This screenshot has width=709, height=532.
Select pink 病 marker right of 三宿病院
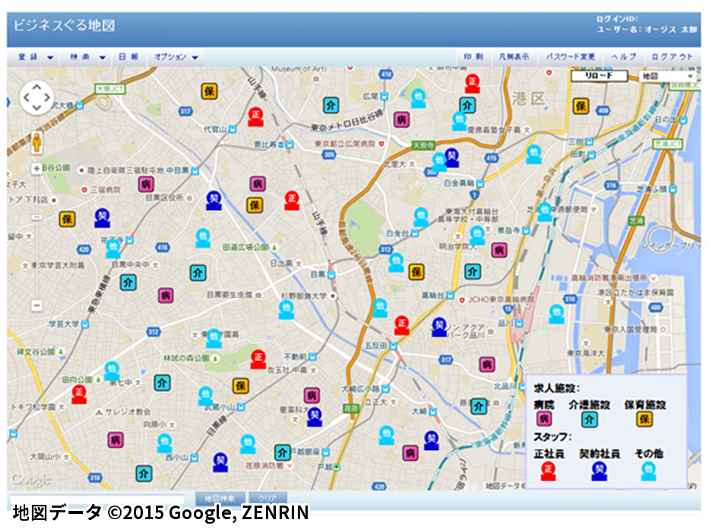[146, 184]
